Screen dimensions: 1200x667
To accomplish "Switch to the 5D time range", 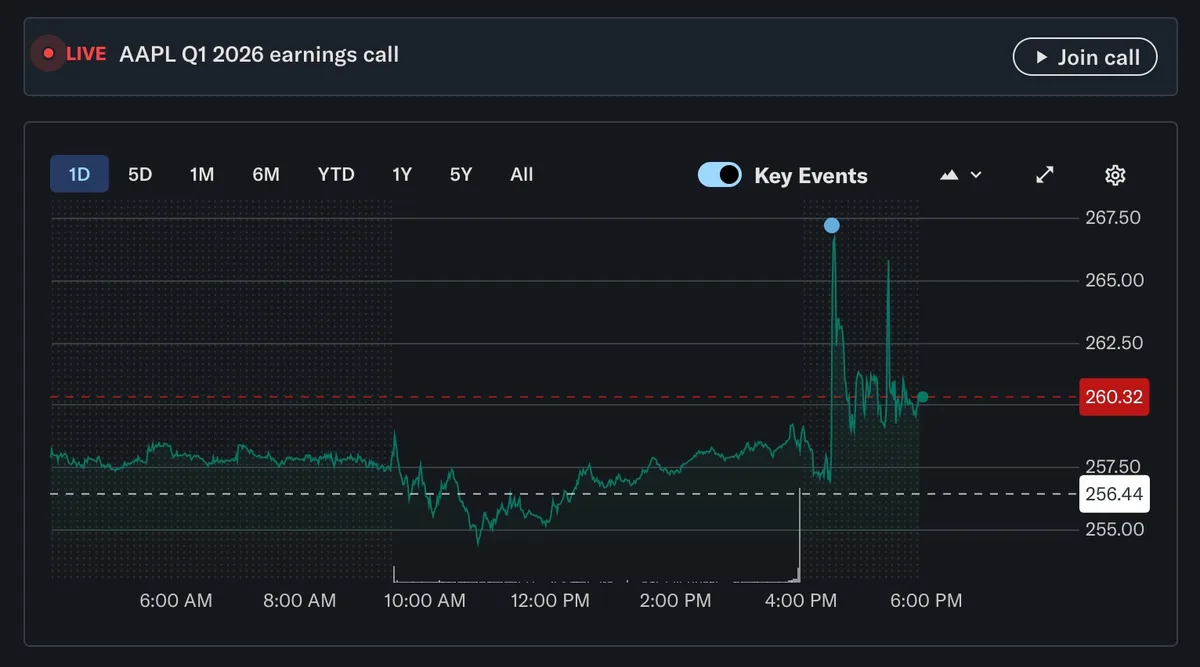I will pos(140,174).
